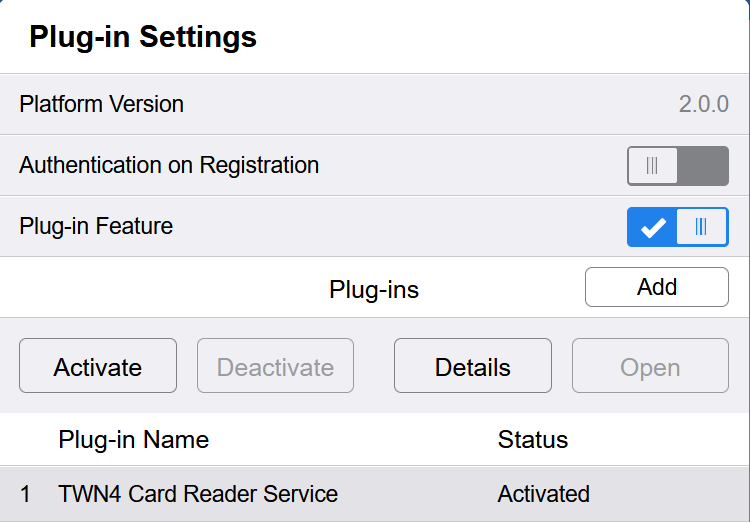
Task: Click the Platform Version label
Action: [101, 104]
